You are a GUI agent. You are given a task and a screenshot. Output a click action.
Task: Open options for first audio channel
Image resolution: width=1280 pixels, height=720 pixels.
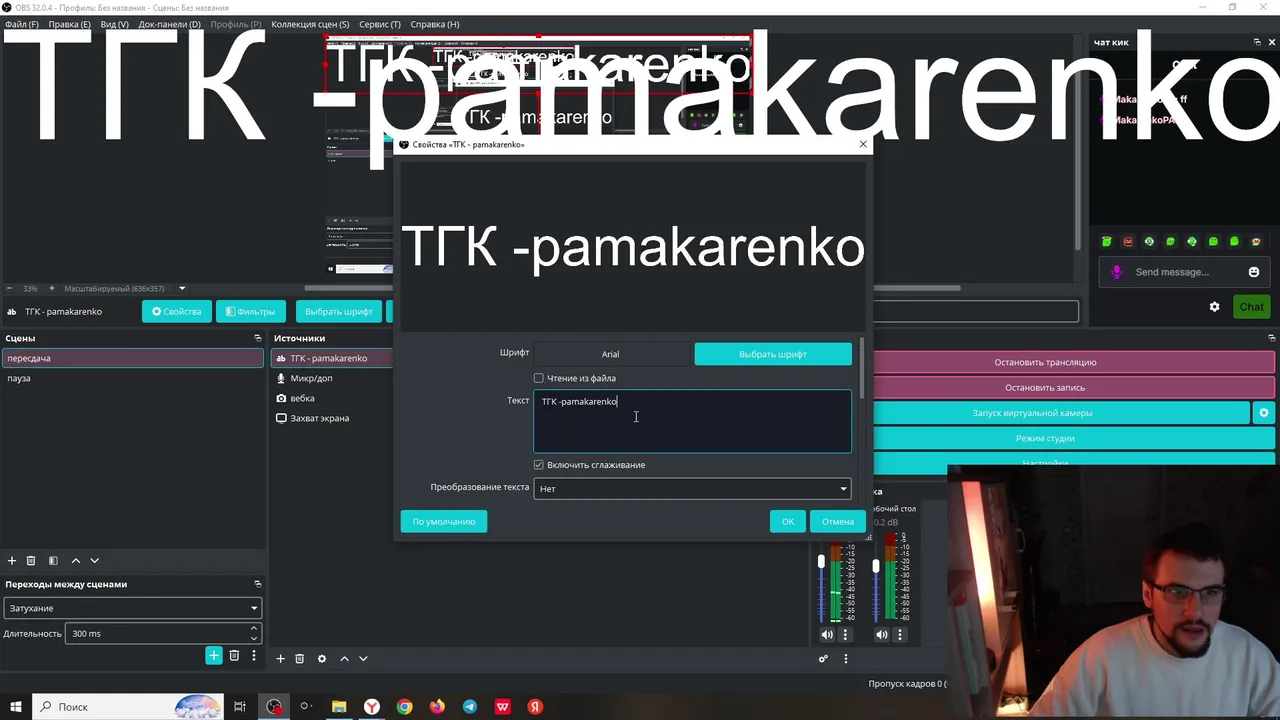(845, 634)
